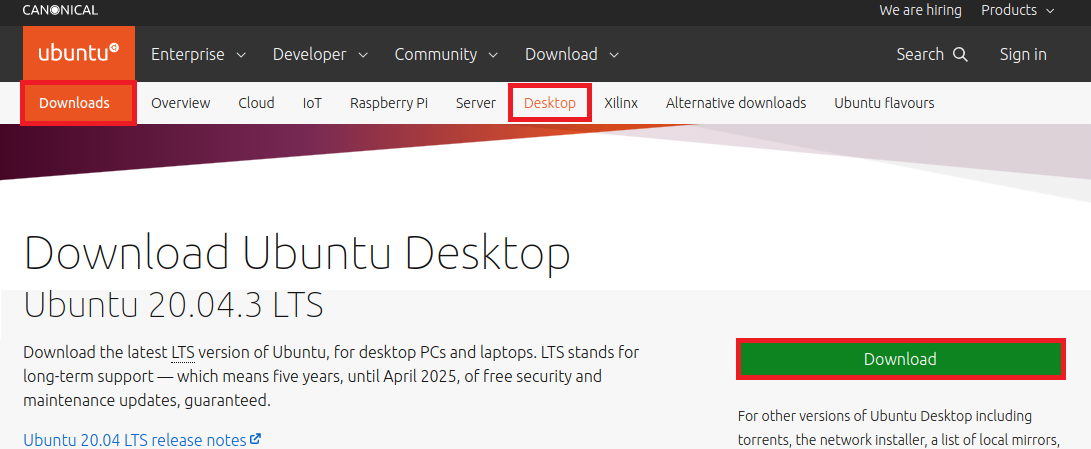
Task: Click the Search magnifier icon
Action: (960, 54)
